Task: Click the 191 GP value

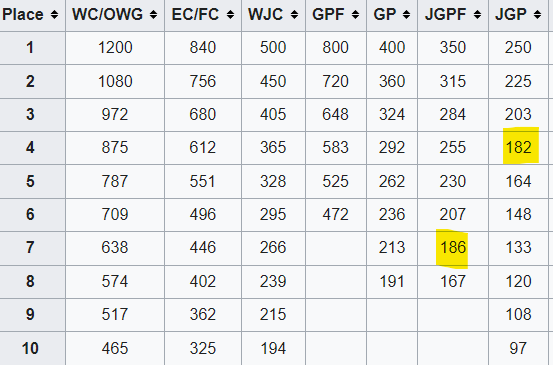Action: pos(392,281)
